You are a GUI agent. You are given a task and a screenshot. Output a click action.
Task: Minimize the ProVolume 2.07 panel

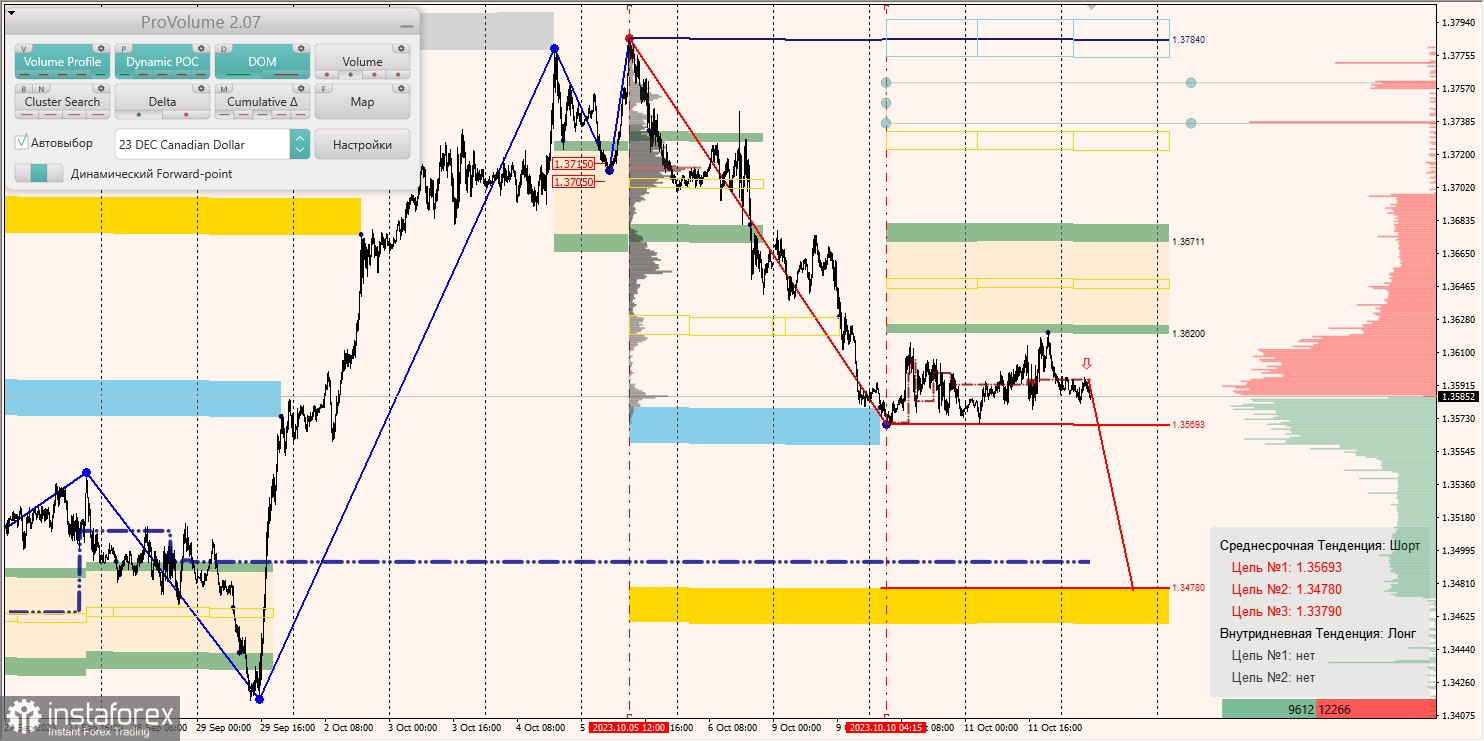pos(406,24)
